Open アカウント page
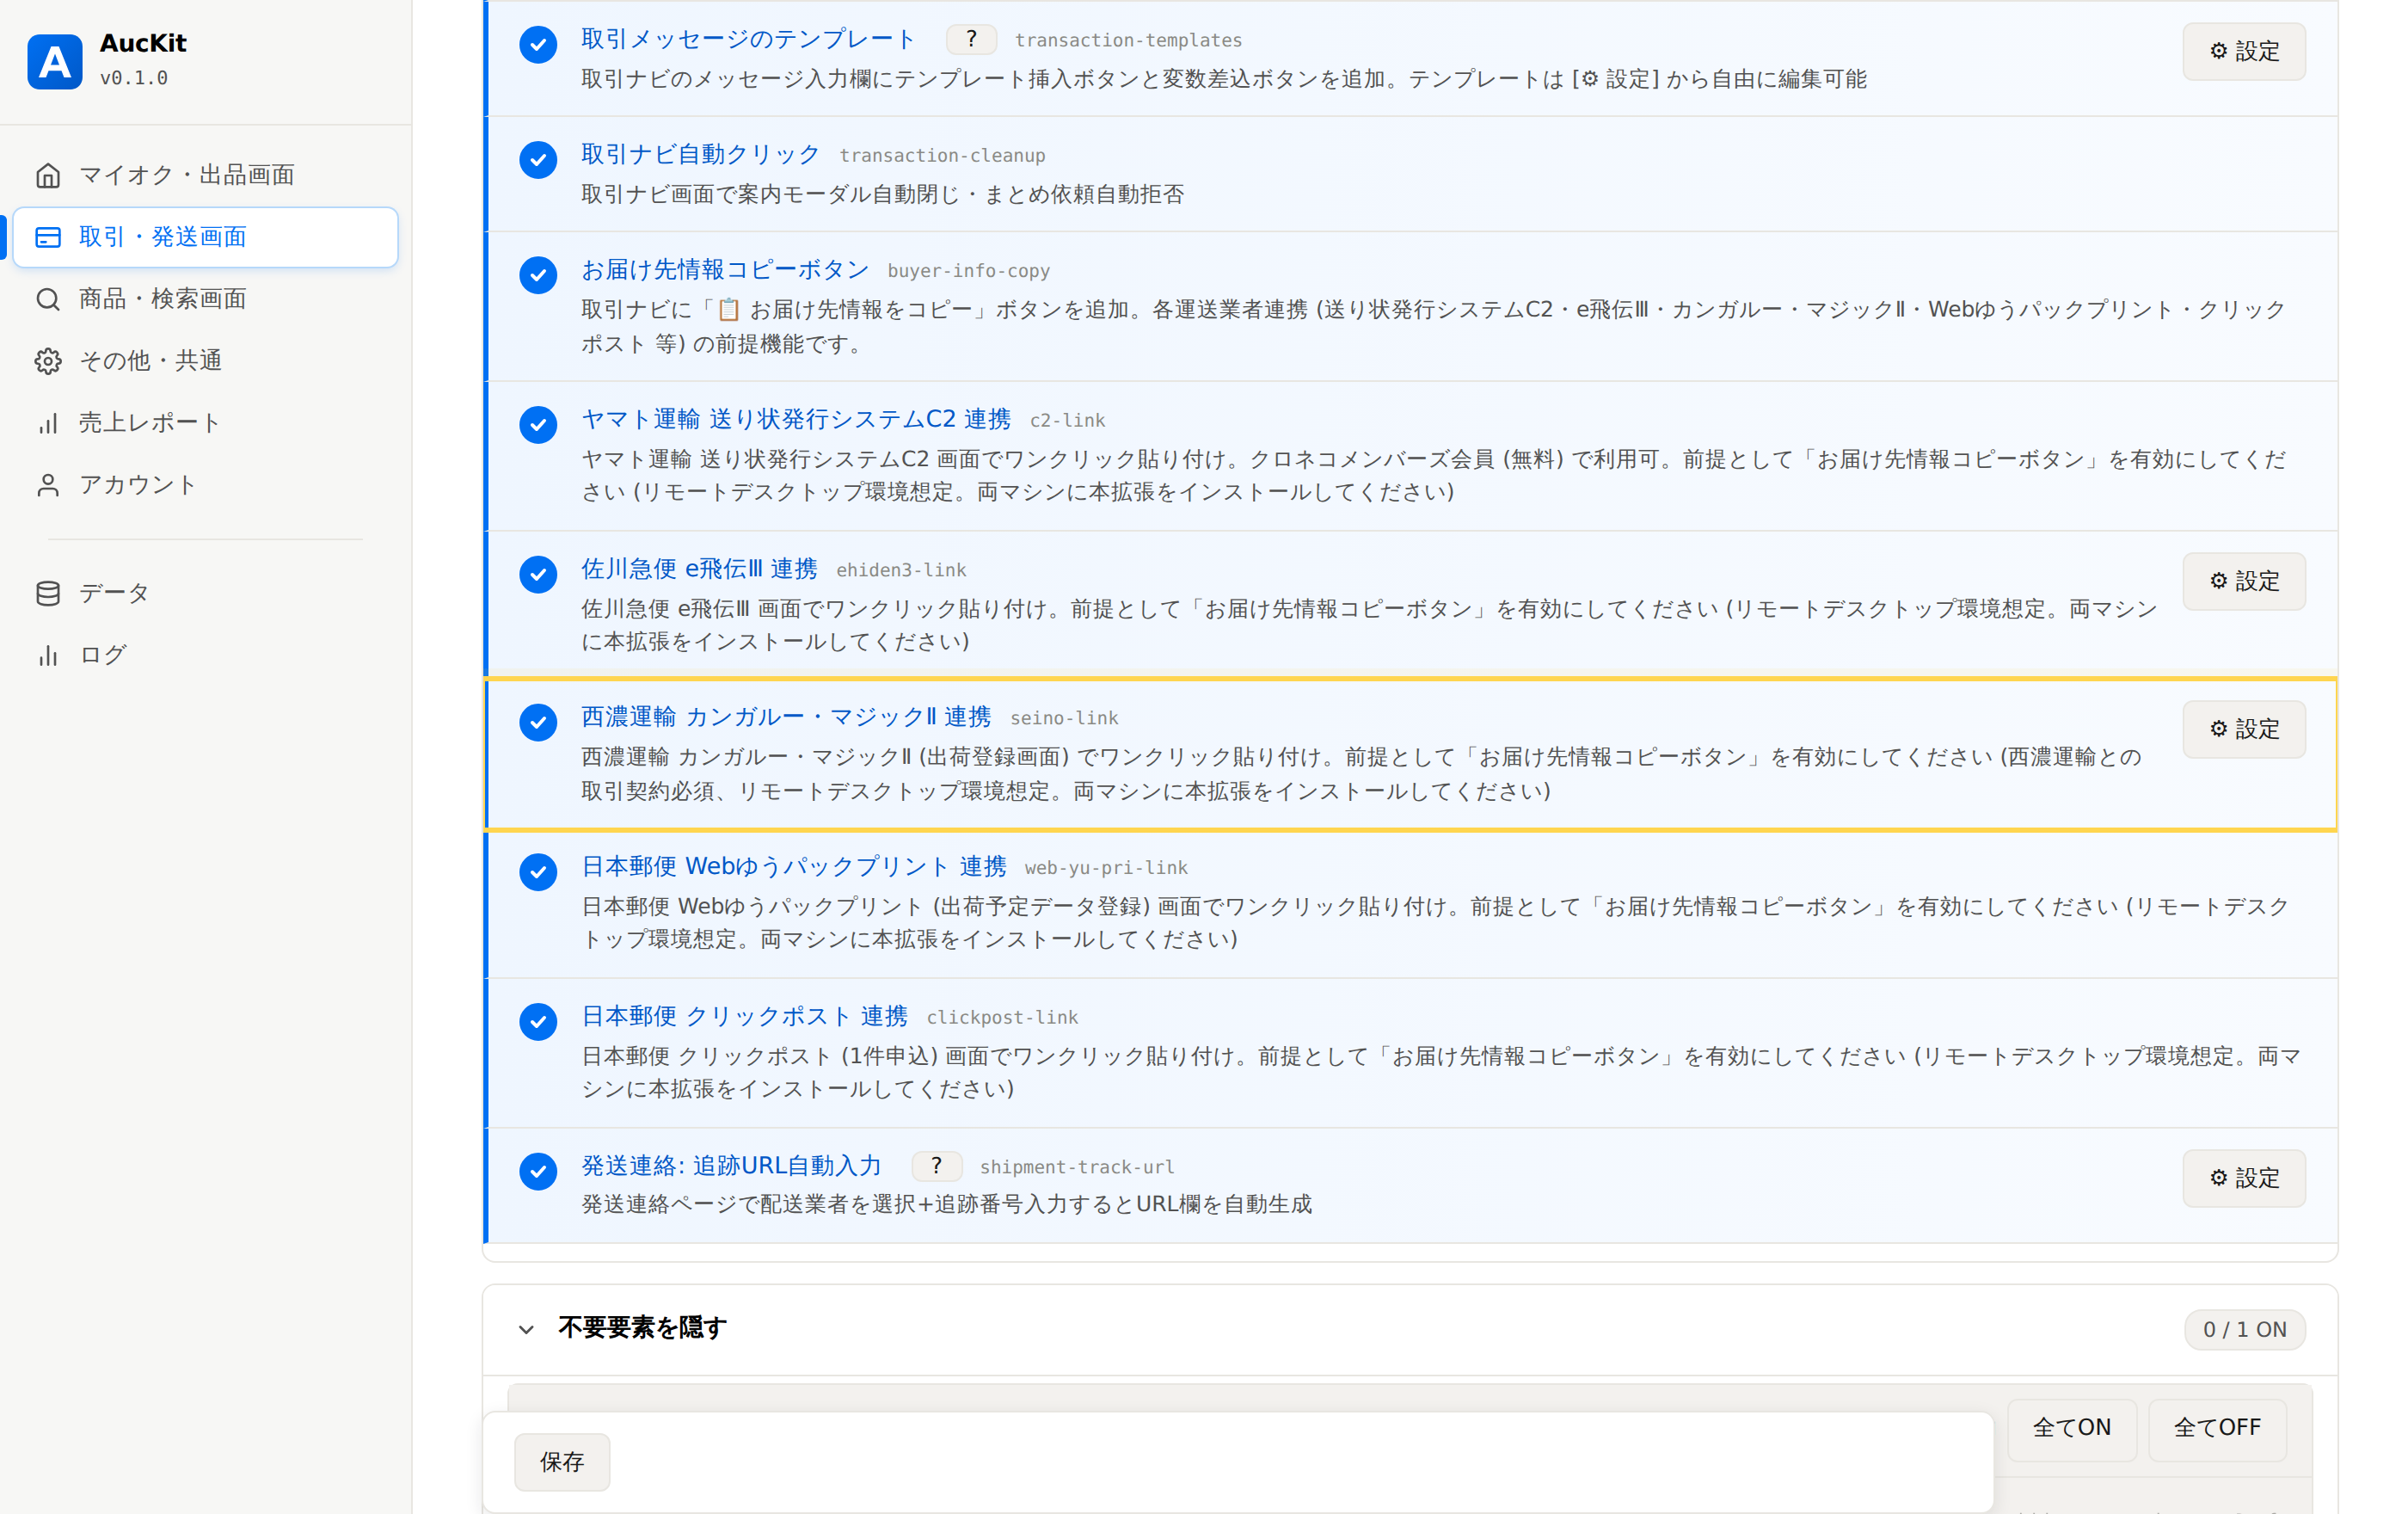Viewport: 2408px width, 1514px height. point(205,485)
